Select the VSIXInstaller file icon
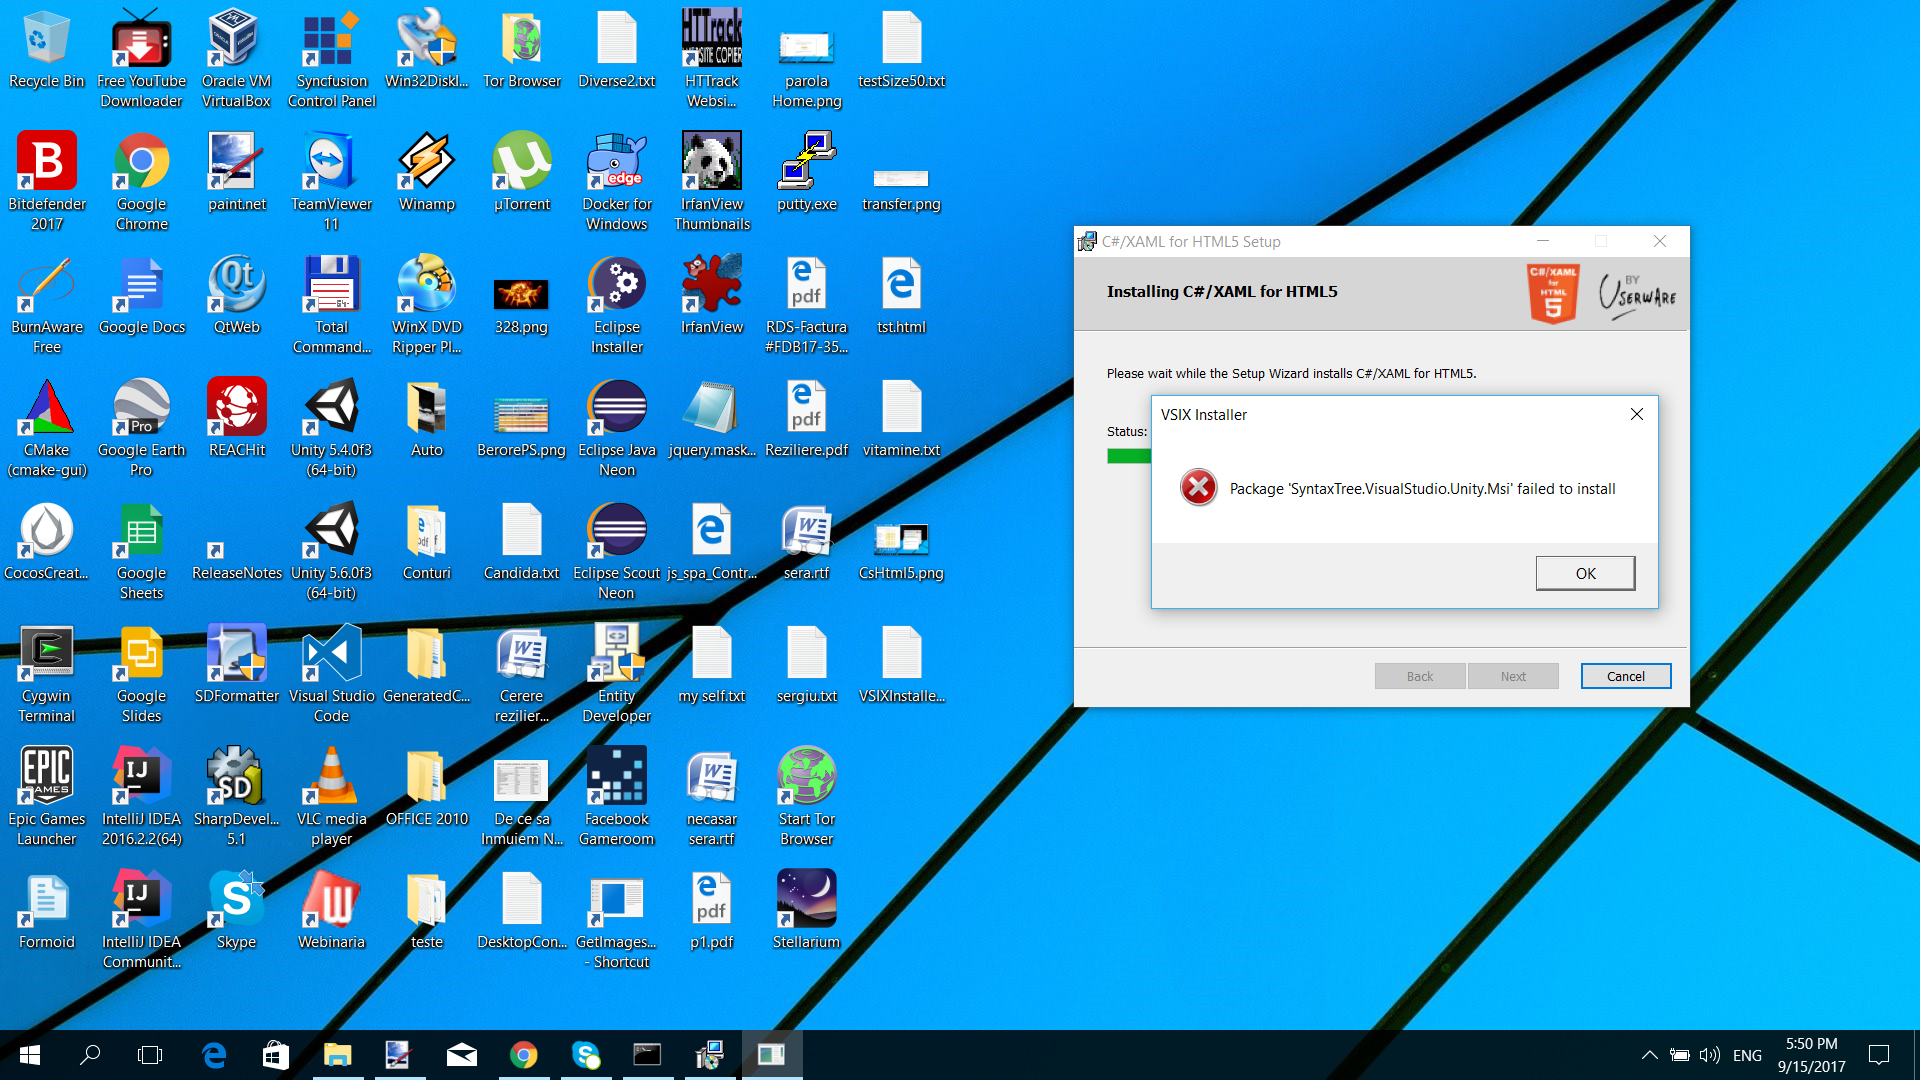This screenshot has width=1920, height=1080. click(x=901, y=664)
